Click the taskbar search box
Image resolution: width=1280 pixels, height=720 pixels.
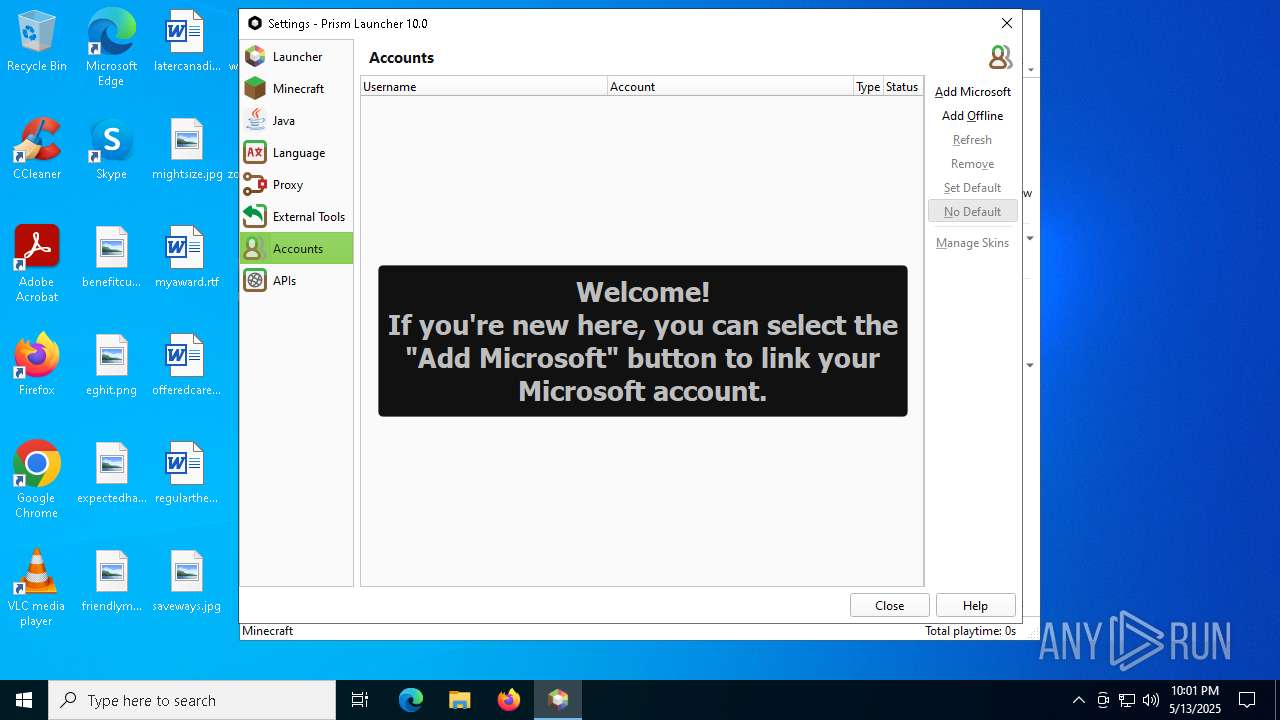192,700
